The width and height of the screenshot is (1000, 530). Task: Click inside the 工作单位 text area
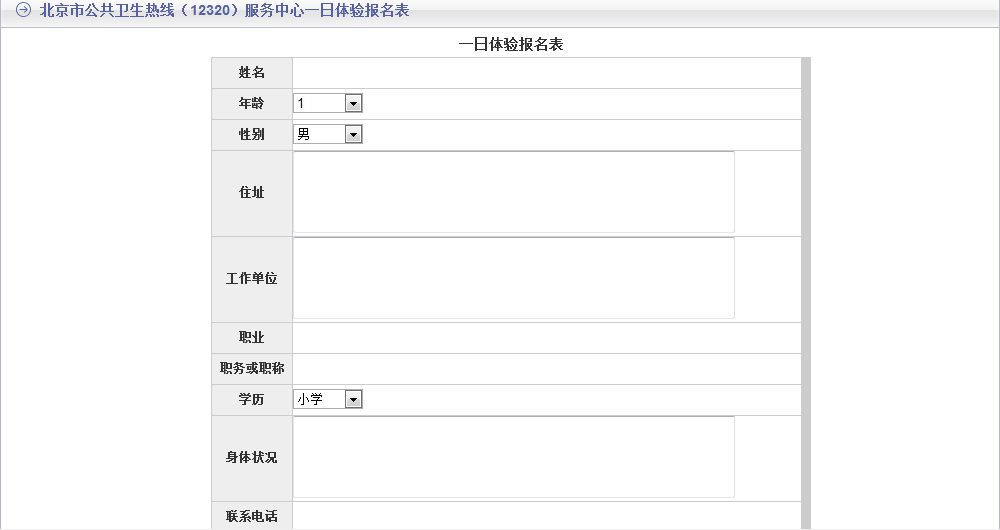point(514,278)
